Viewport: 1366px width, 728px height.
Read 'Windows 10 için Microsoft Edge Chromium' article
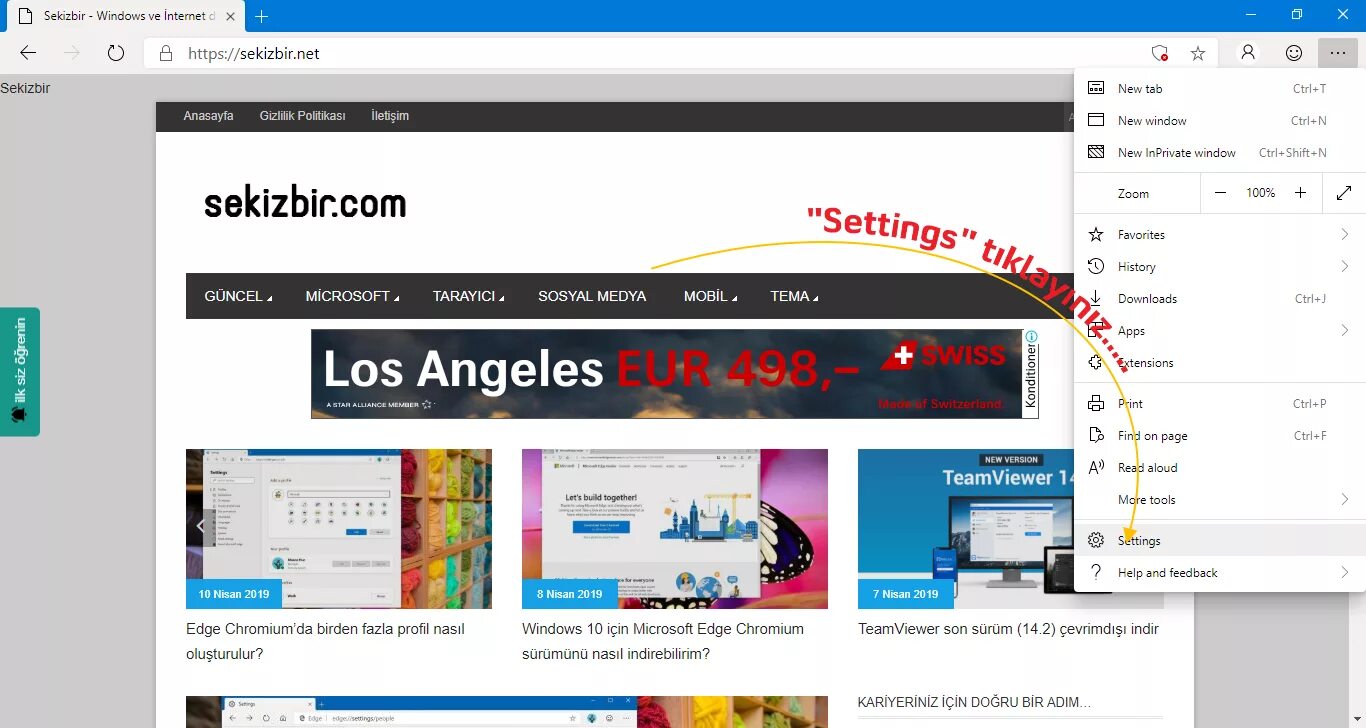point(663,641)
